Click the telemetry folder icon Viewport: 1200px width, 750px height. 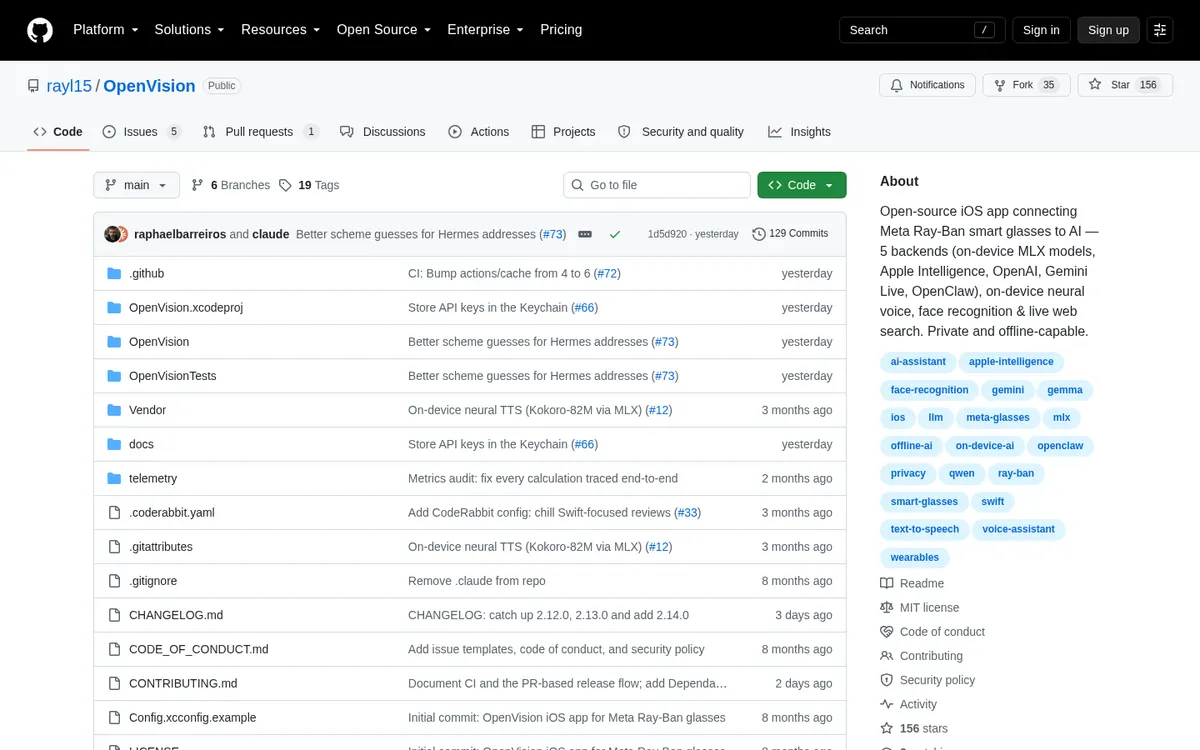[x=114, y=478]
